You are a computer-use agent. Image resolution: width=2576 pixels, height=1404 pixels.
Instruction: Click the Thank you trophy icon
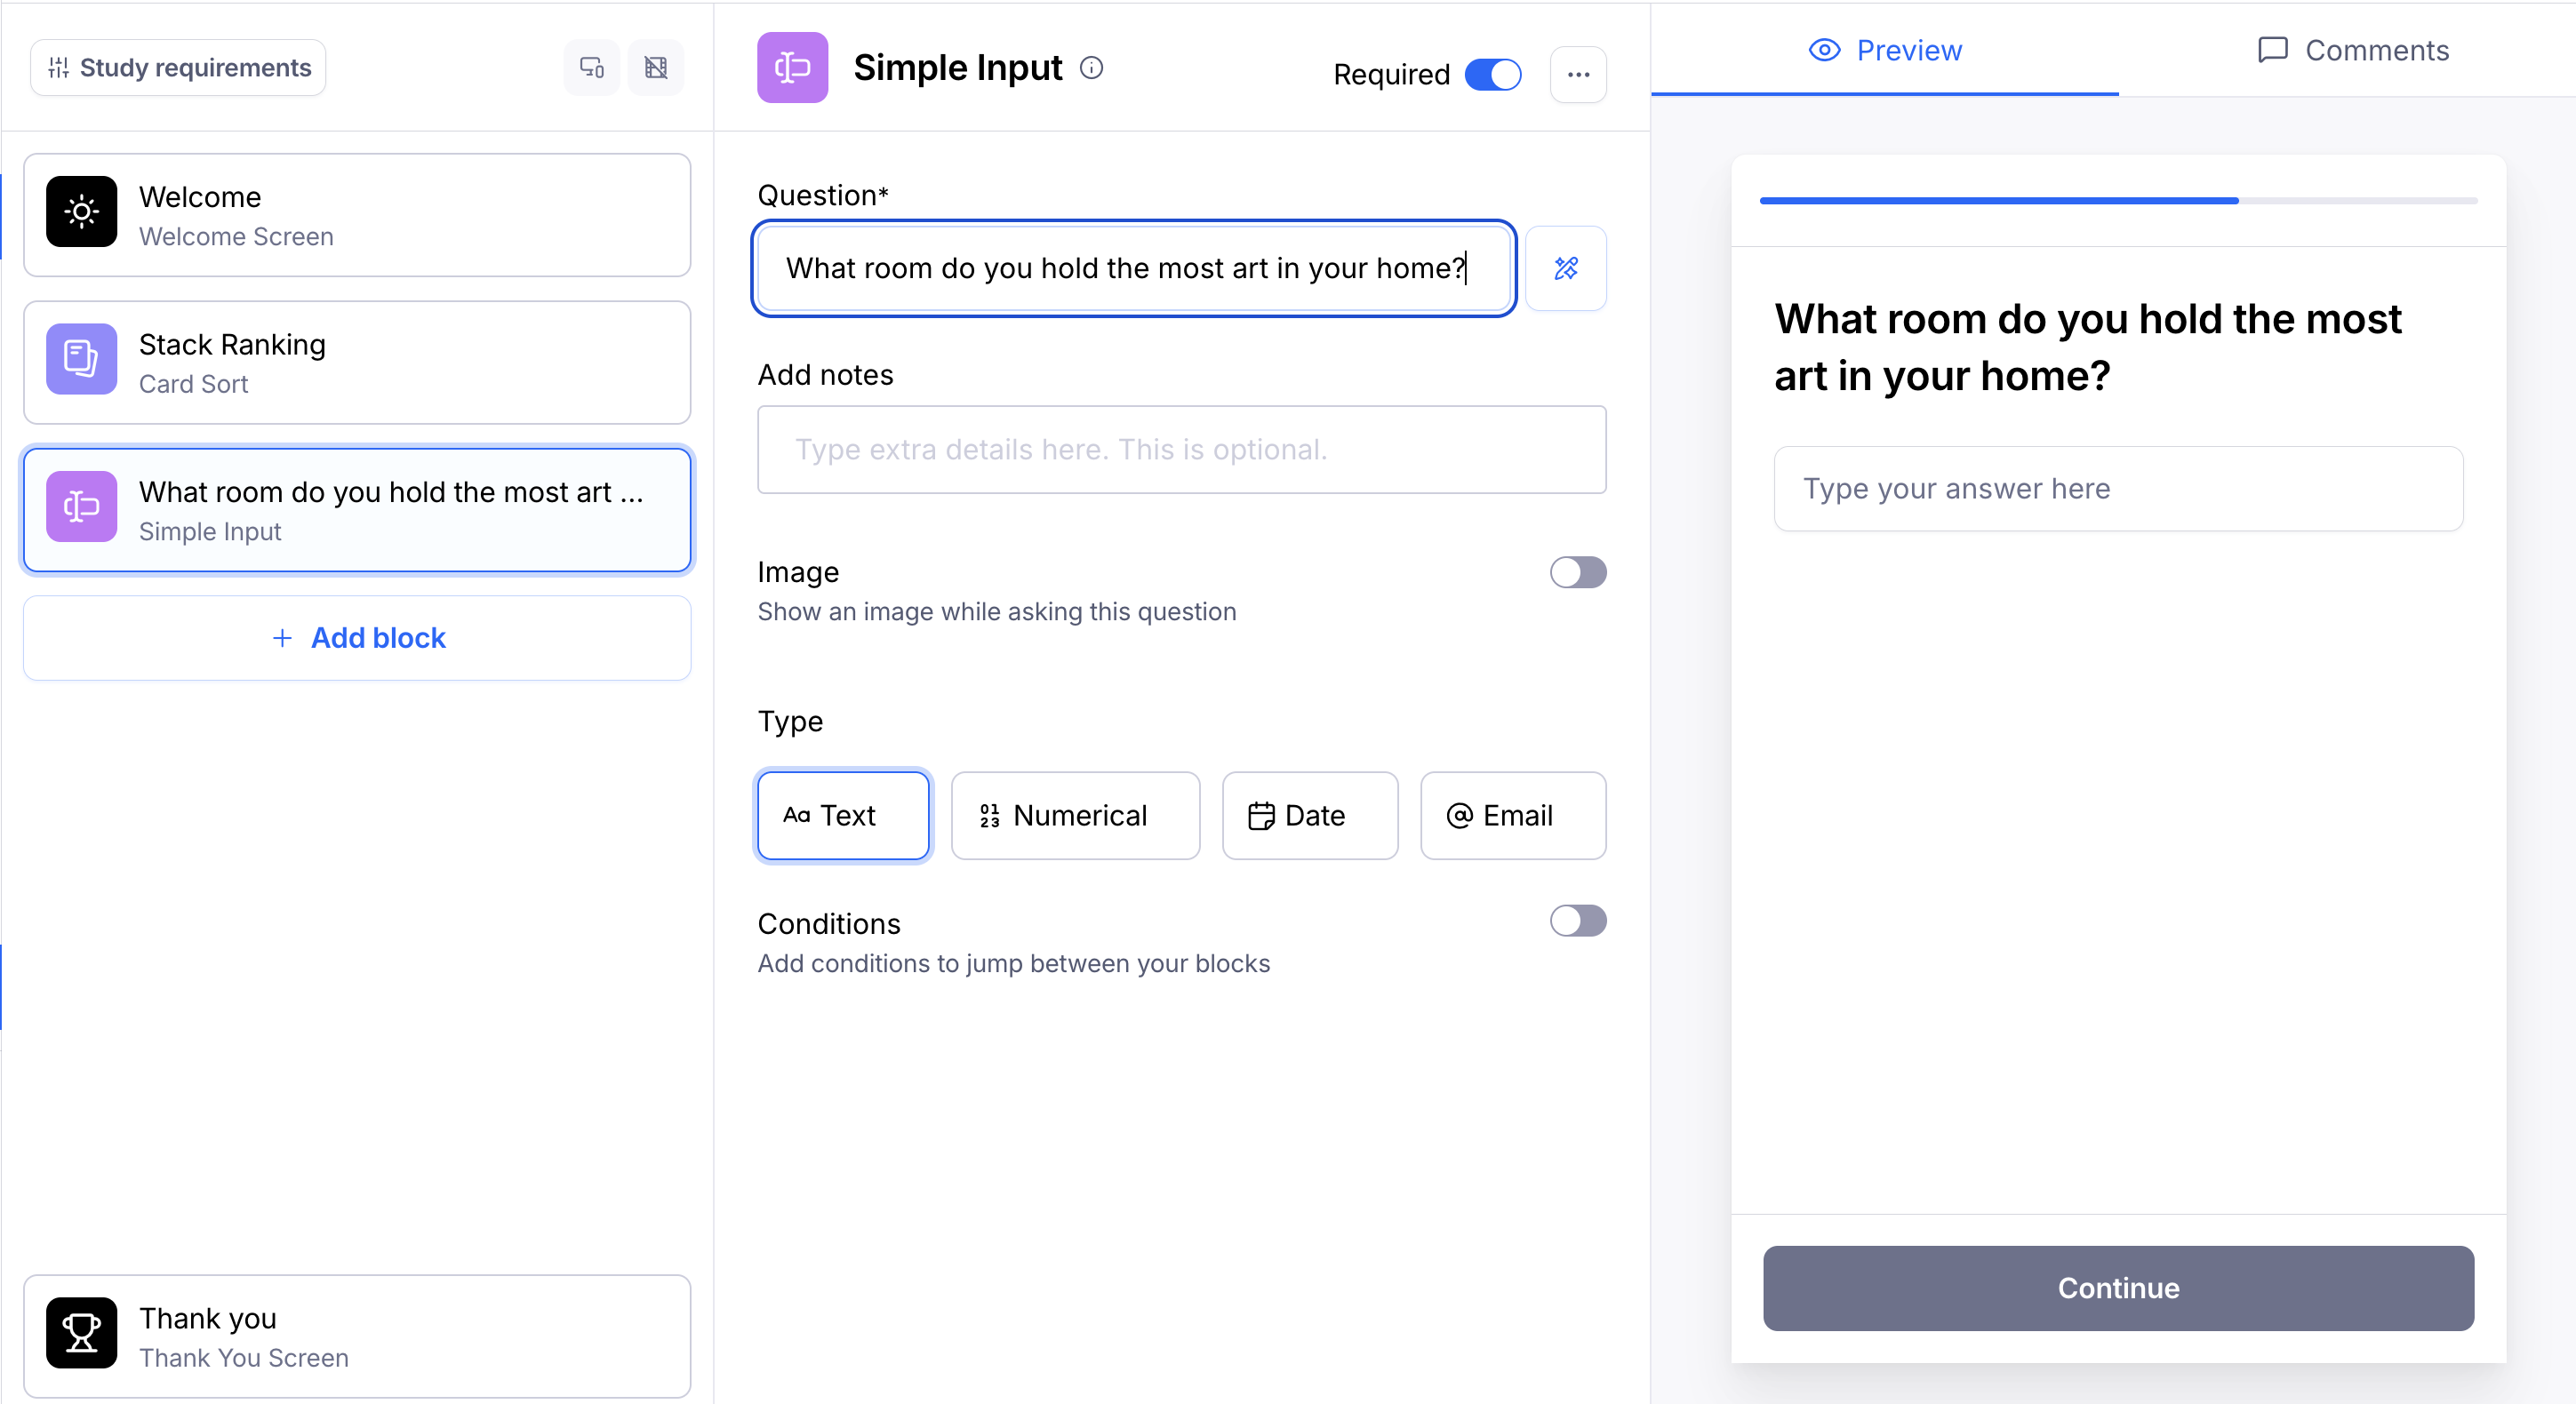point(82,1333)
